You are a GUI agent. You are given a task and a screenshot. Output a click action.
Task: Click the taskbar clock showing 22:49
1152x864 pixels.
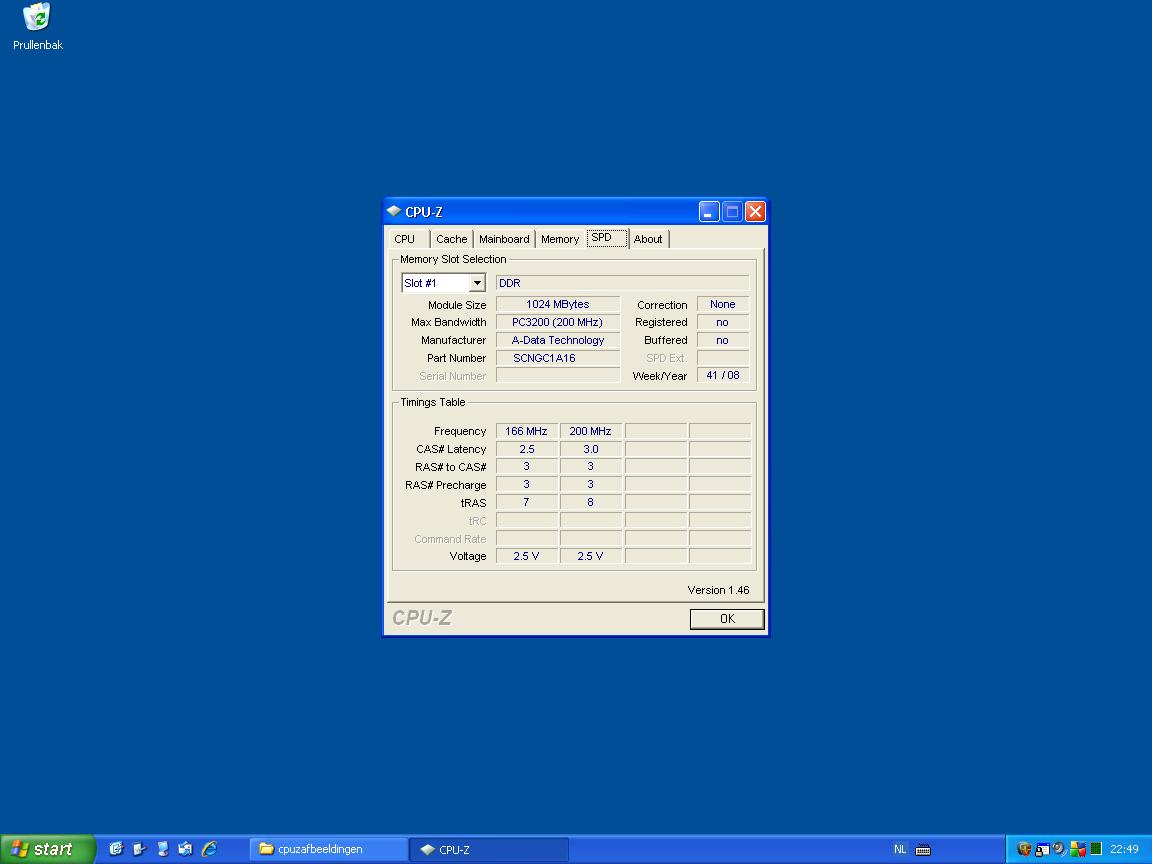pyautogui.click(x=1124, y=849)
